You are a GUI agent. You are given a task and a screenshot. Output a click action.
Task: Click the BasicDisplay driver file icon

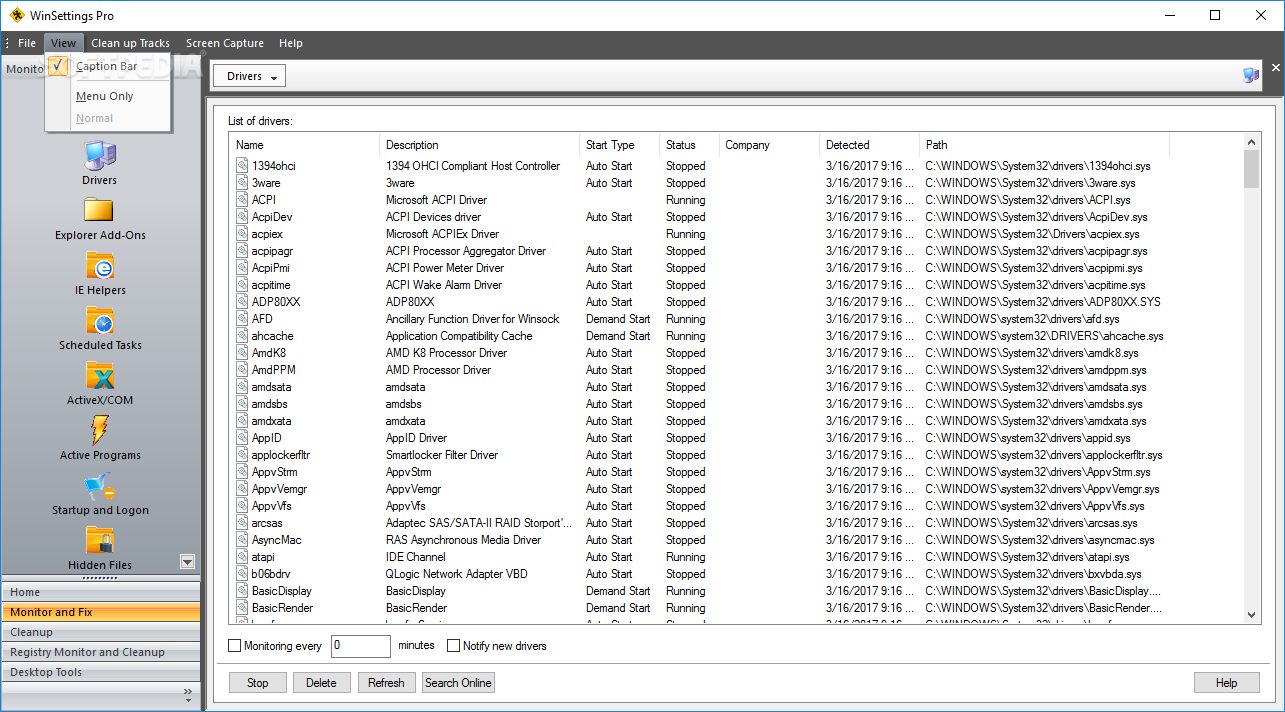point(242,591)
